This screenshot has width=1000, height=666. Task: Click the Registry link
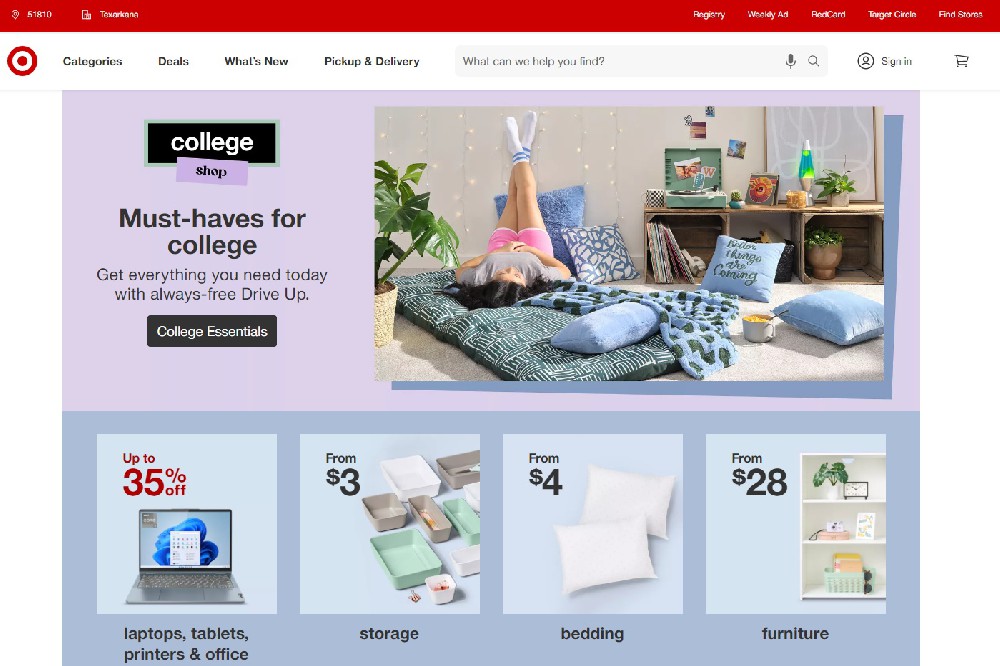[x=709, y=14]
